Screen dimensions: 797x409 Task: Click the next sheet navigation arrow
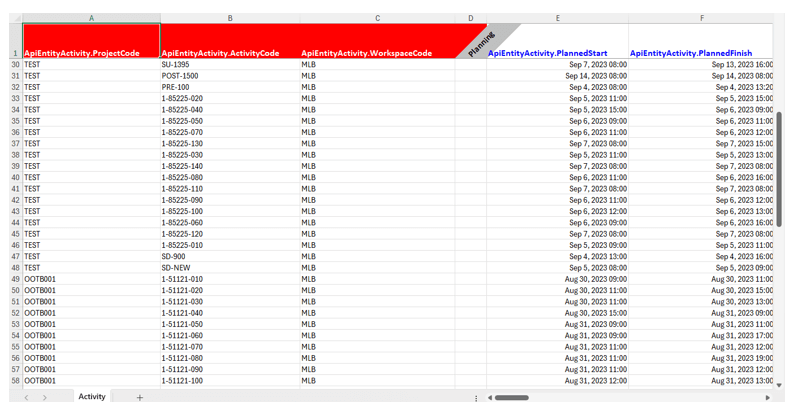coord(44,397)
